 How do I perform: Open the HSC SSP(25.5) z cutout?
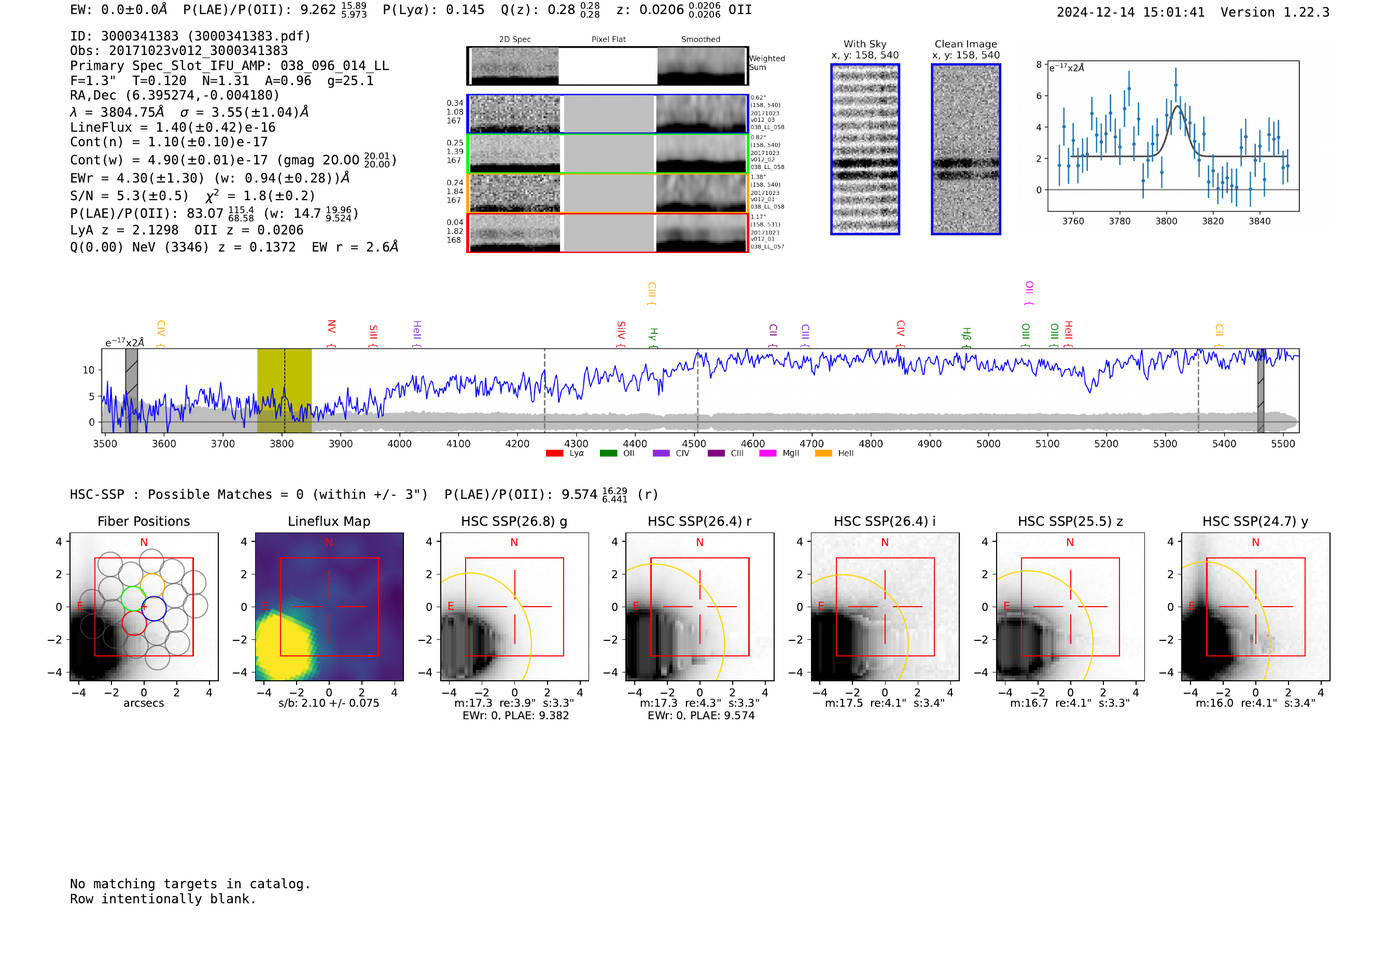[1070, 606]
